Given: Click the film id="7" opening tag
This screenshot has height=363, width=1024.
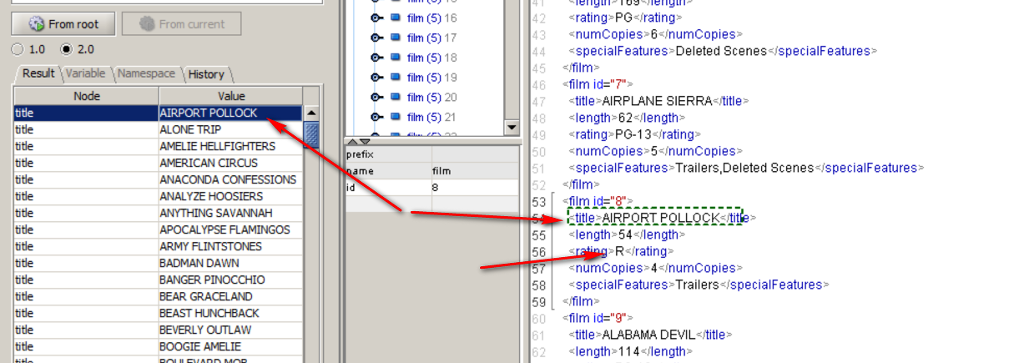Looking at the screenshot, I should click(x=597, y=84).
